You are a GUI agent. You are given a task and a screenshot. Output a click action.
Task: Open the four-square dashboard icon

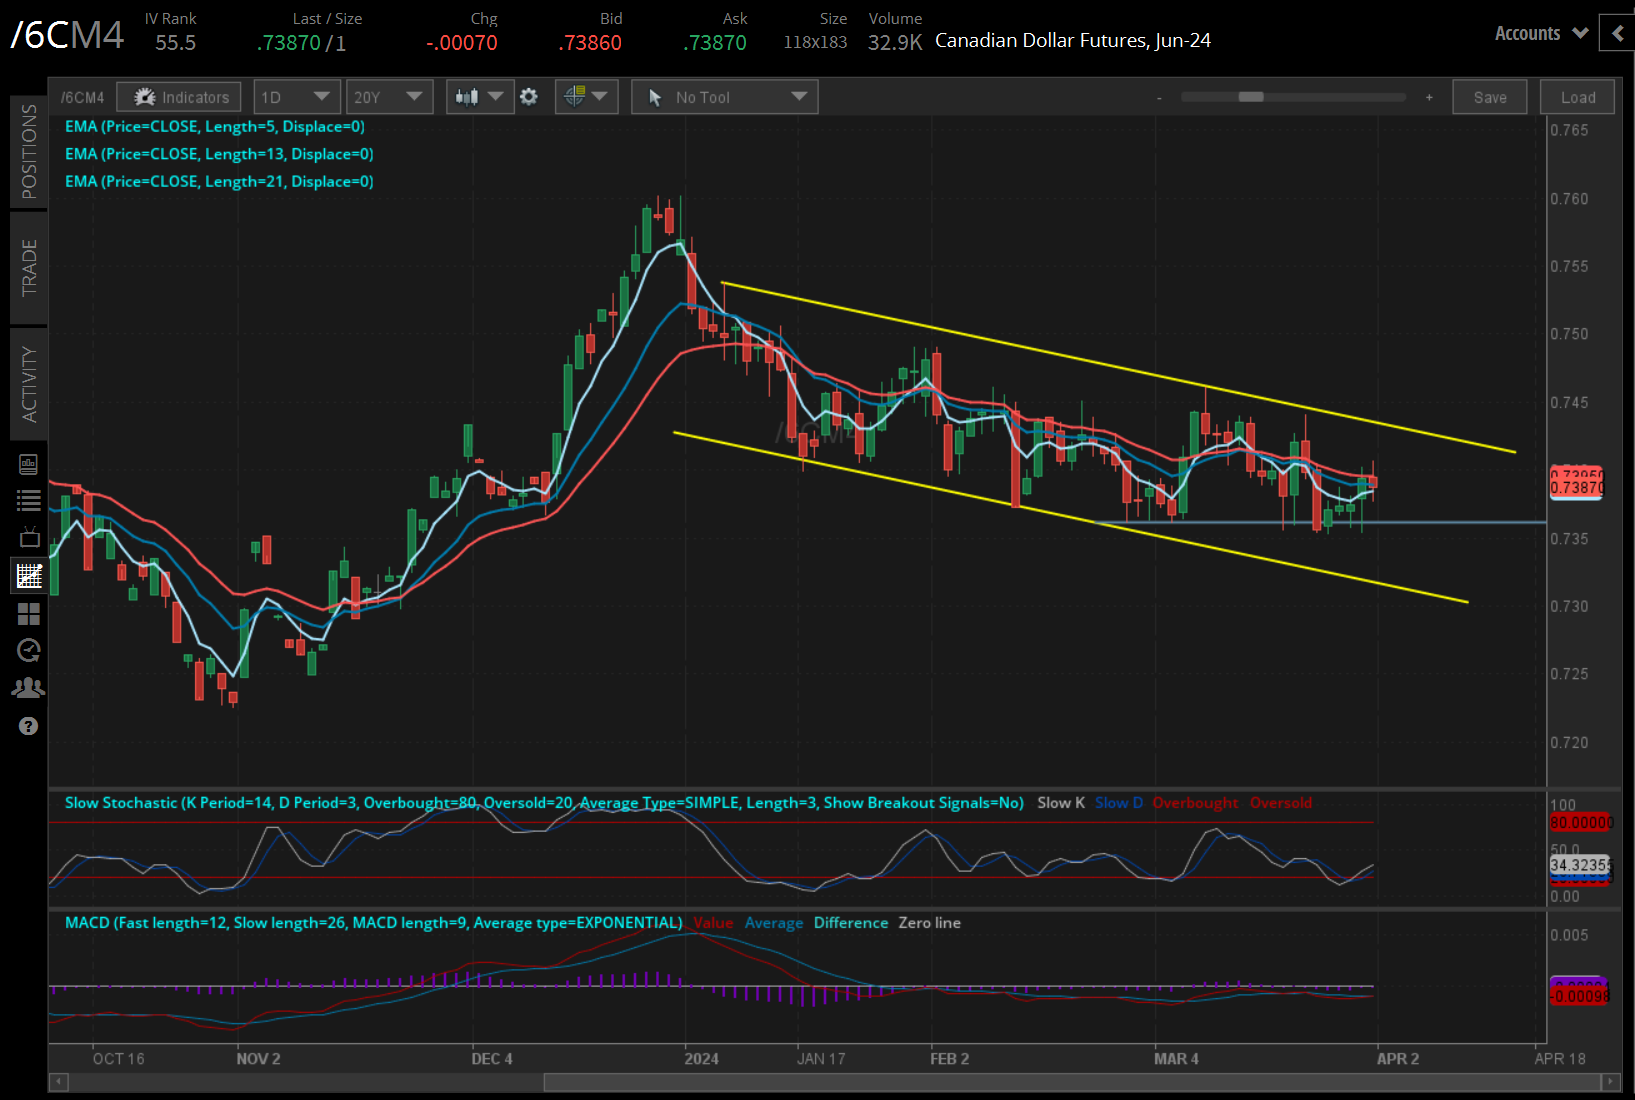pyautogui.click(x=29, y=614)
